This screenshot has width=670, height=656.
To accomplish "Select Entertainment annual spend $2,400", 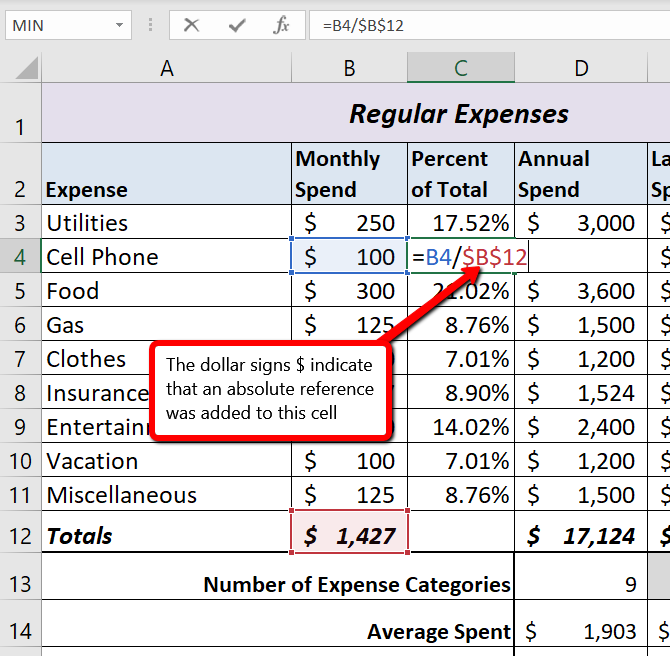I will pyautogui.click(x=581, y=426).
